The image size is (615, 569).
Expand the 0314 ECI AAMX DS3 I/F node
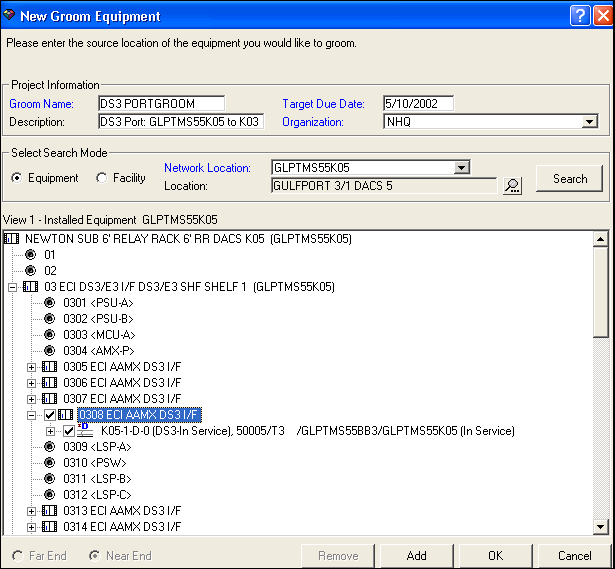tap(31, 527)
